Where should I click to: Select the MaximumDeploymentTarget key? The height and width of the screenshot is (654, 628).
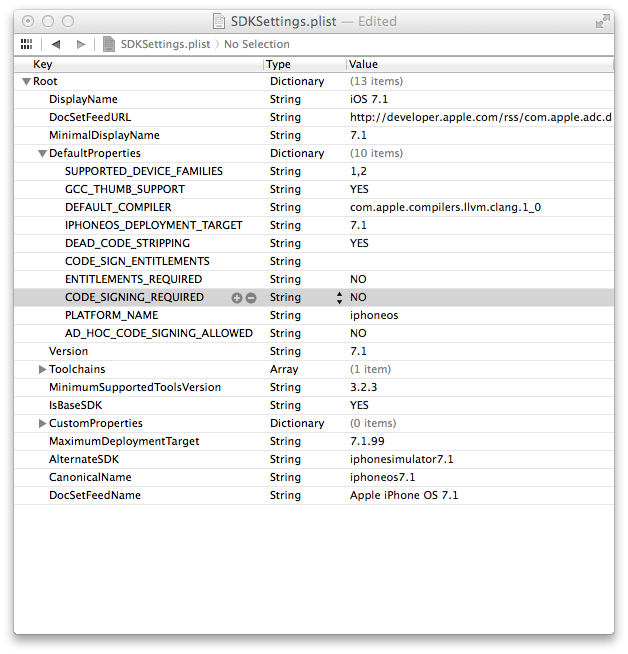coord(124,441)
